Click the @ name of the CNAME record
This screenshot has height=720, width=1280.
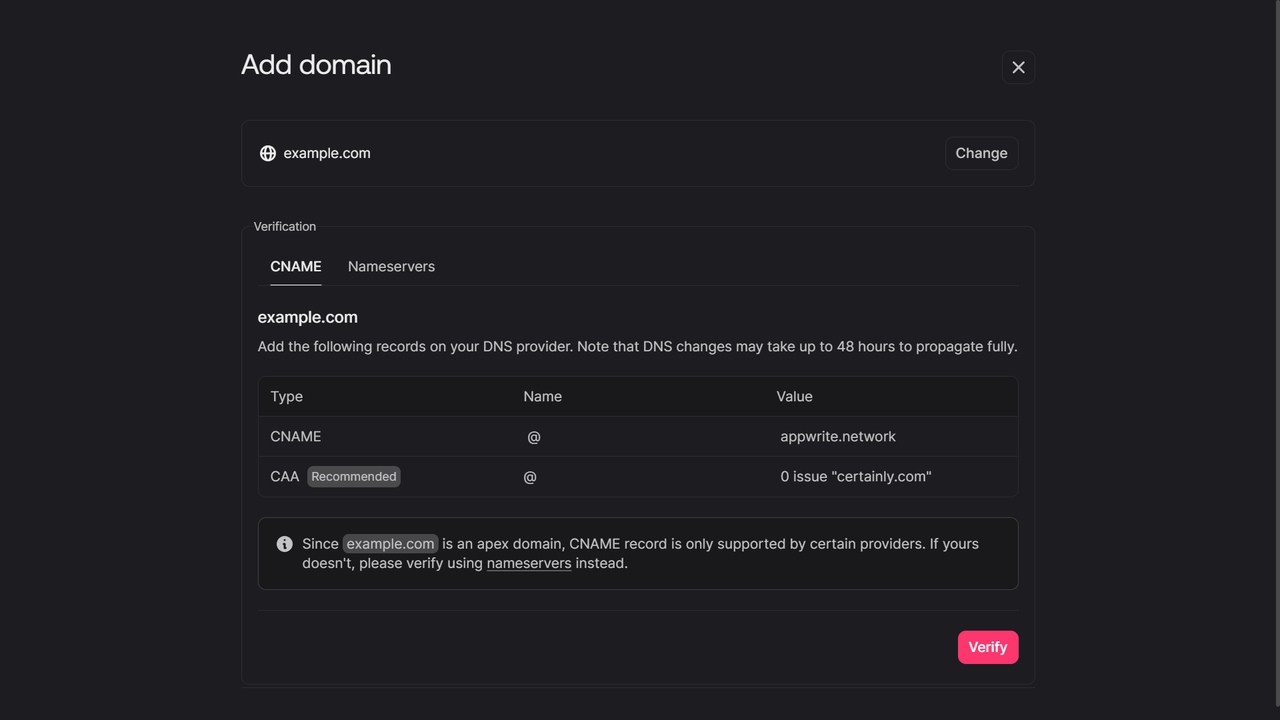click(x=533, y=436)
